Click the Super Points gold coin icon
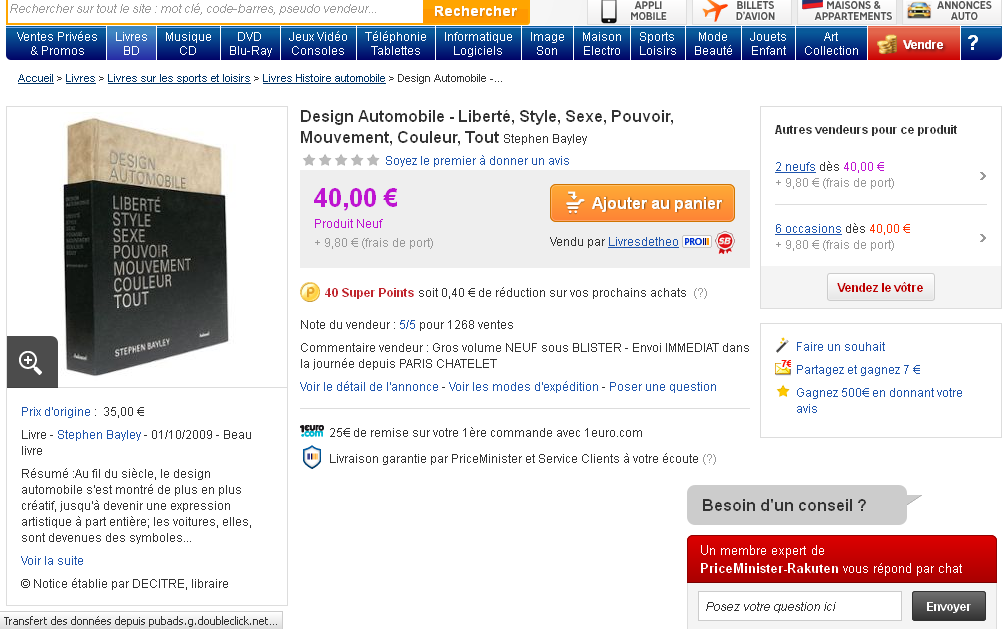The height and width of the screenshot is (629, 1007). 310,293
